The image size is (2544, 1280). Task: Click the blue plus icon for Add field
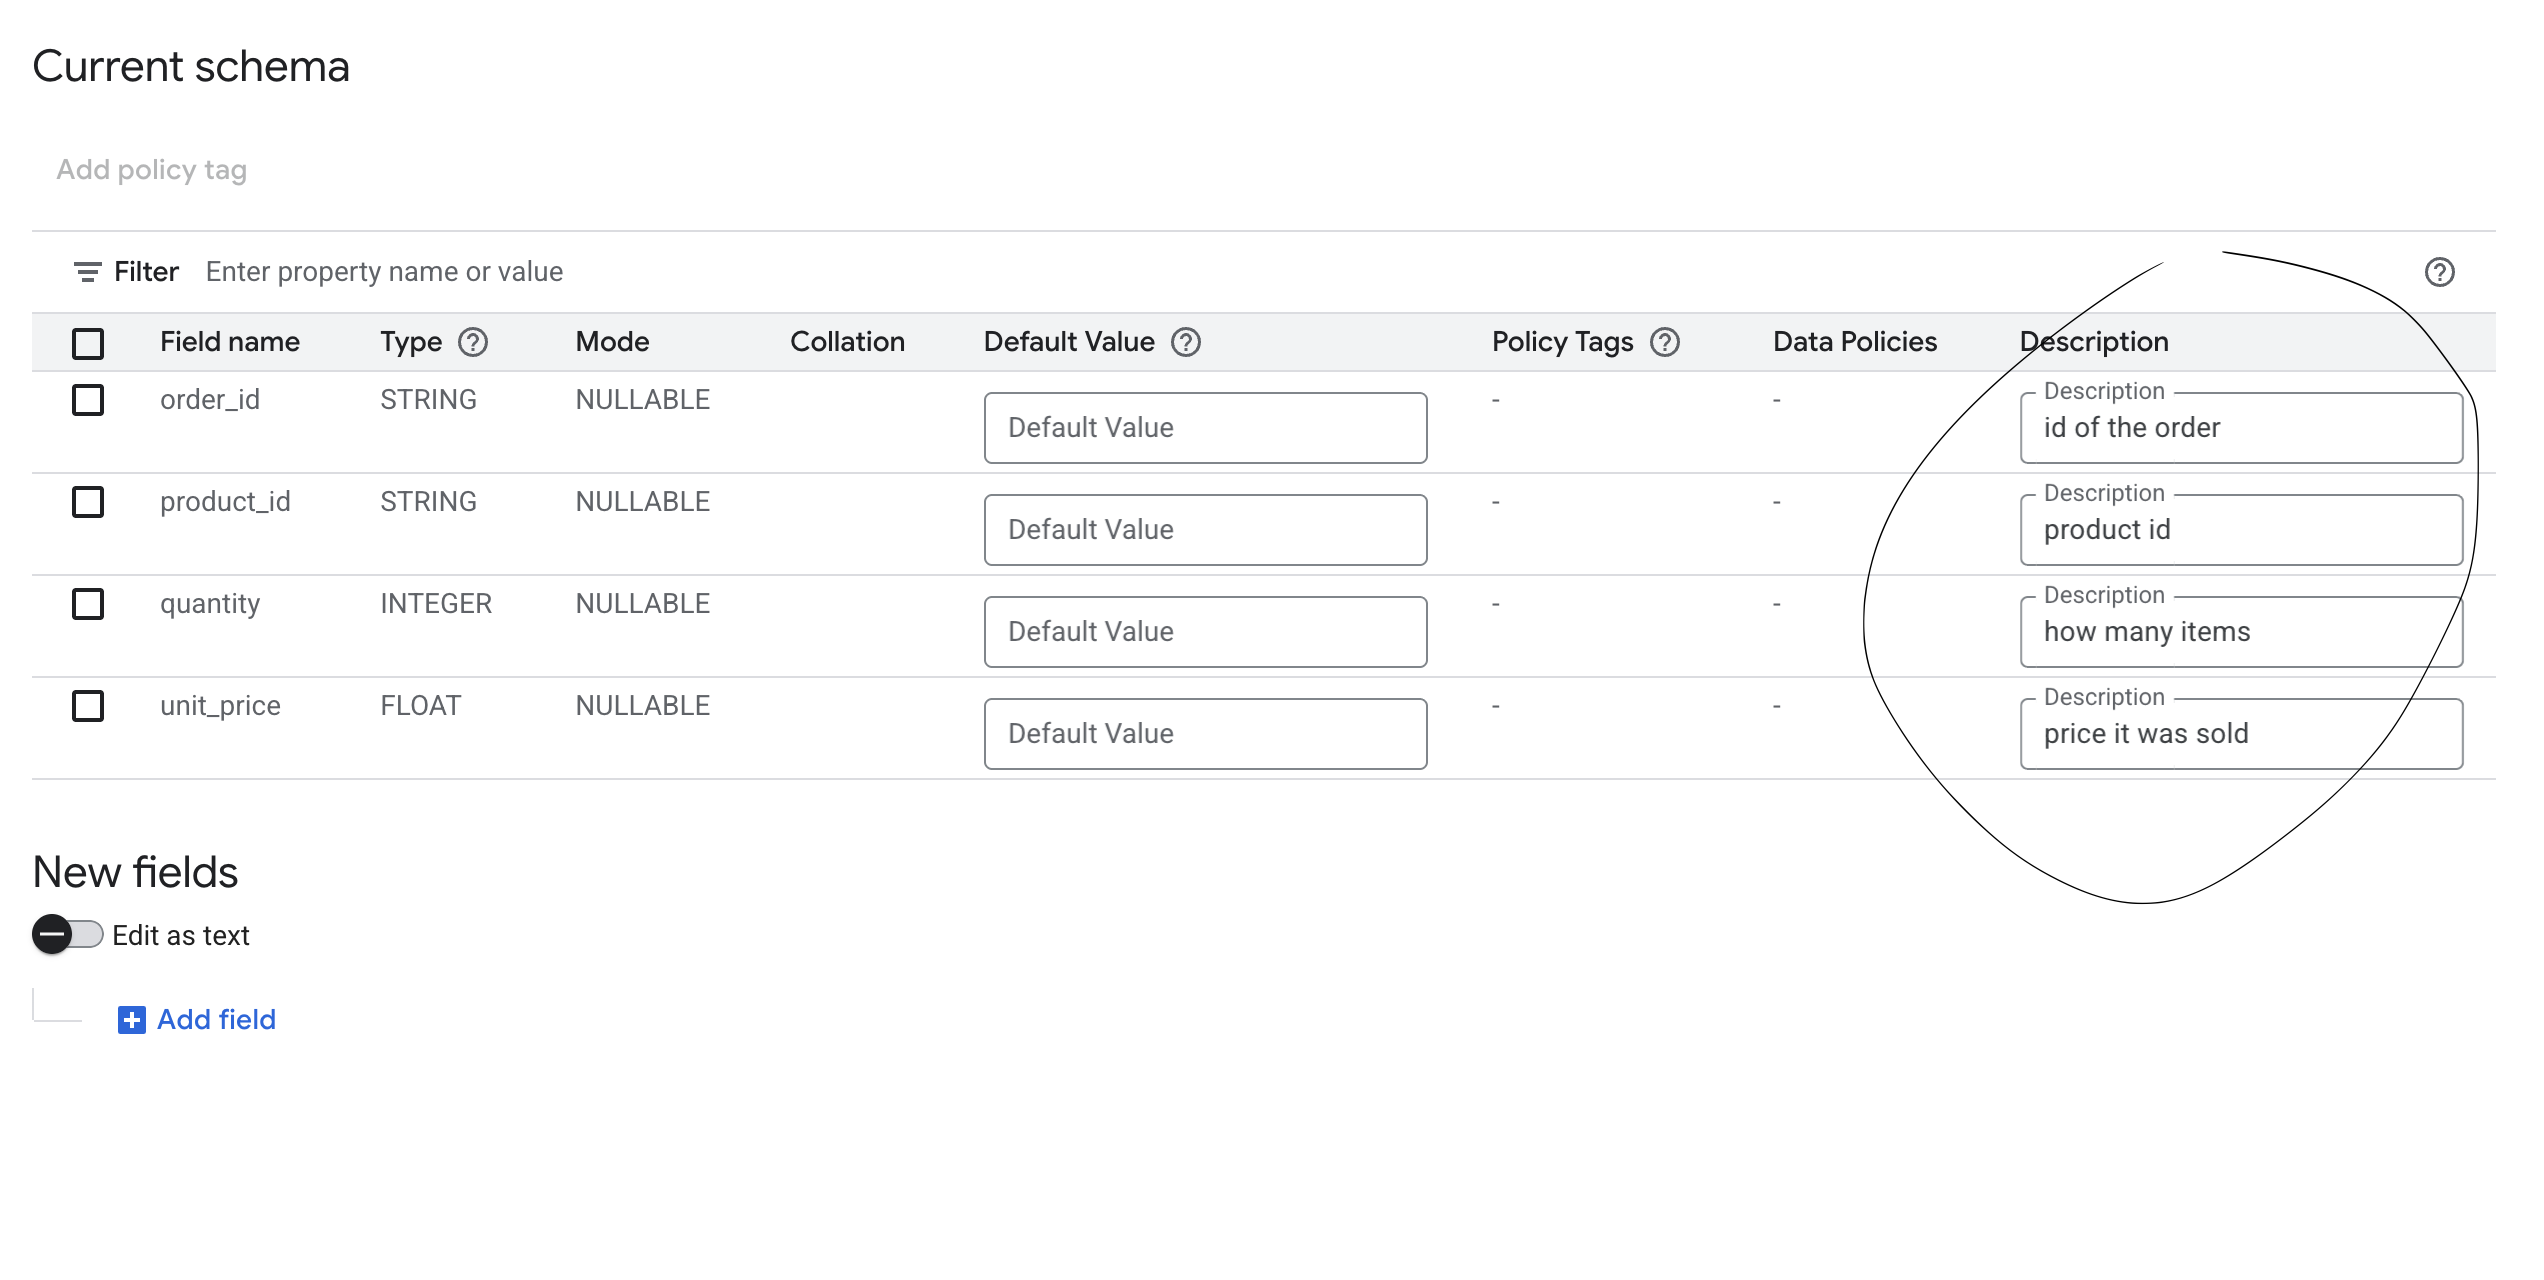132,1020
